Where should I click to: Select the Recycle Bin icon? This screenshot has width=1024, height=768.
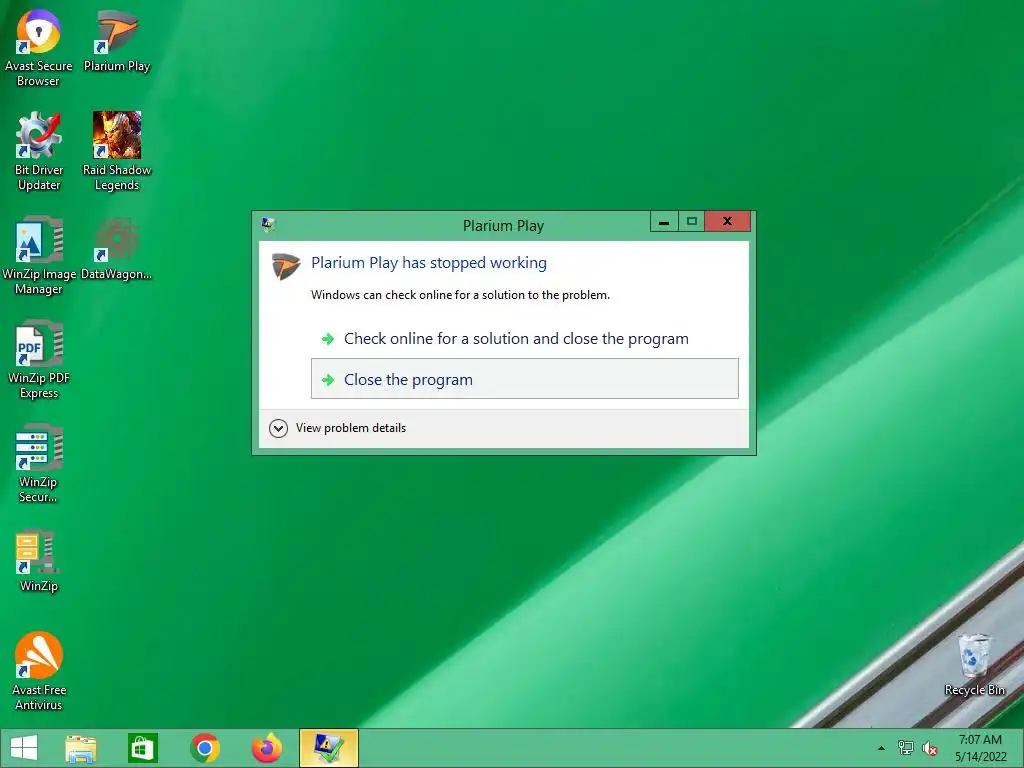(974, 665)
